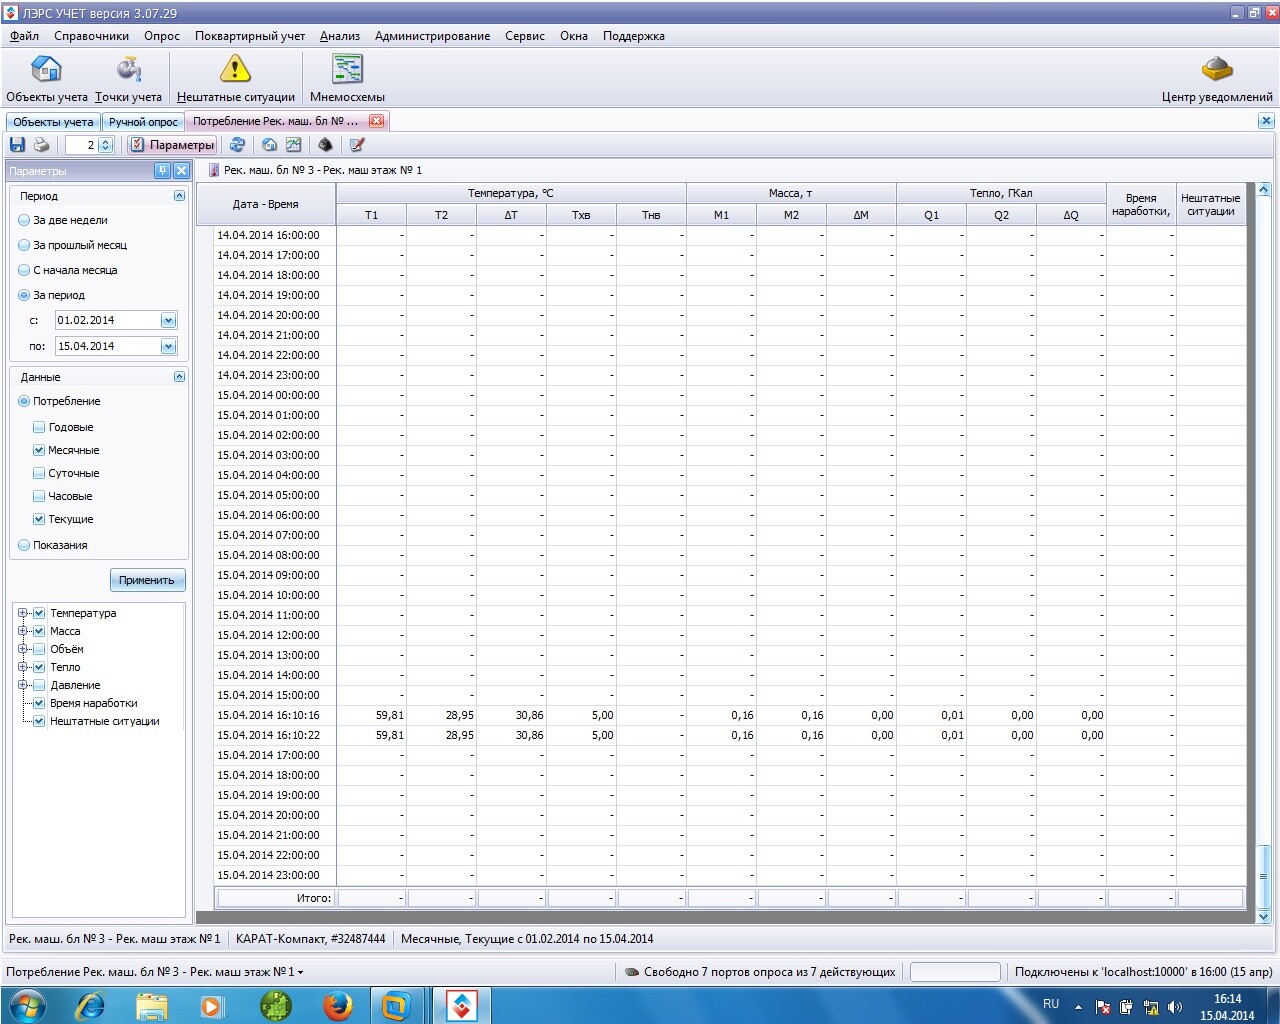Open media player icon on taskbar
Screen dimensions: 1280x1024
click(x=213, y=1005)
